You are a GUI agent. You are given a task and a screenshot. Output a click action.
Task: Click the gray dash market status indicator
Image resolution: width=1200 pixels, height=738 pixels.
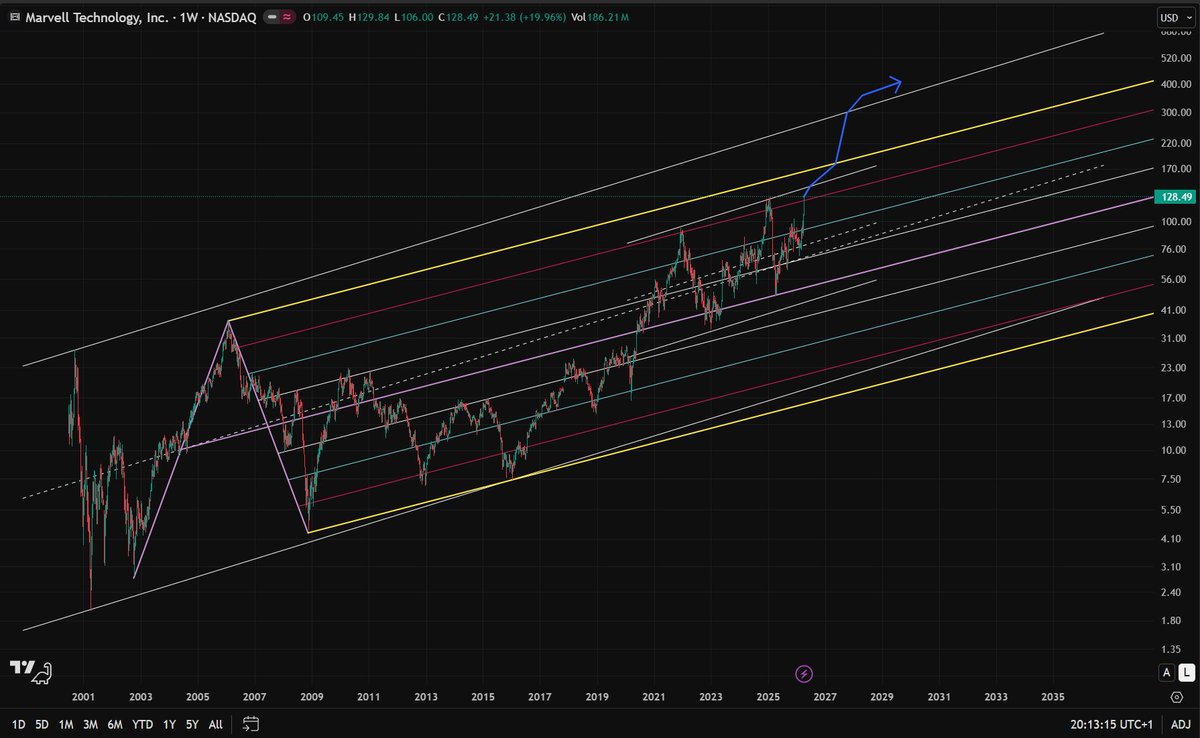click(x=271, y=17)
